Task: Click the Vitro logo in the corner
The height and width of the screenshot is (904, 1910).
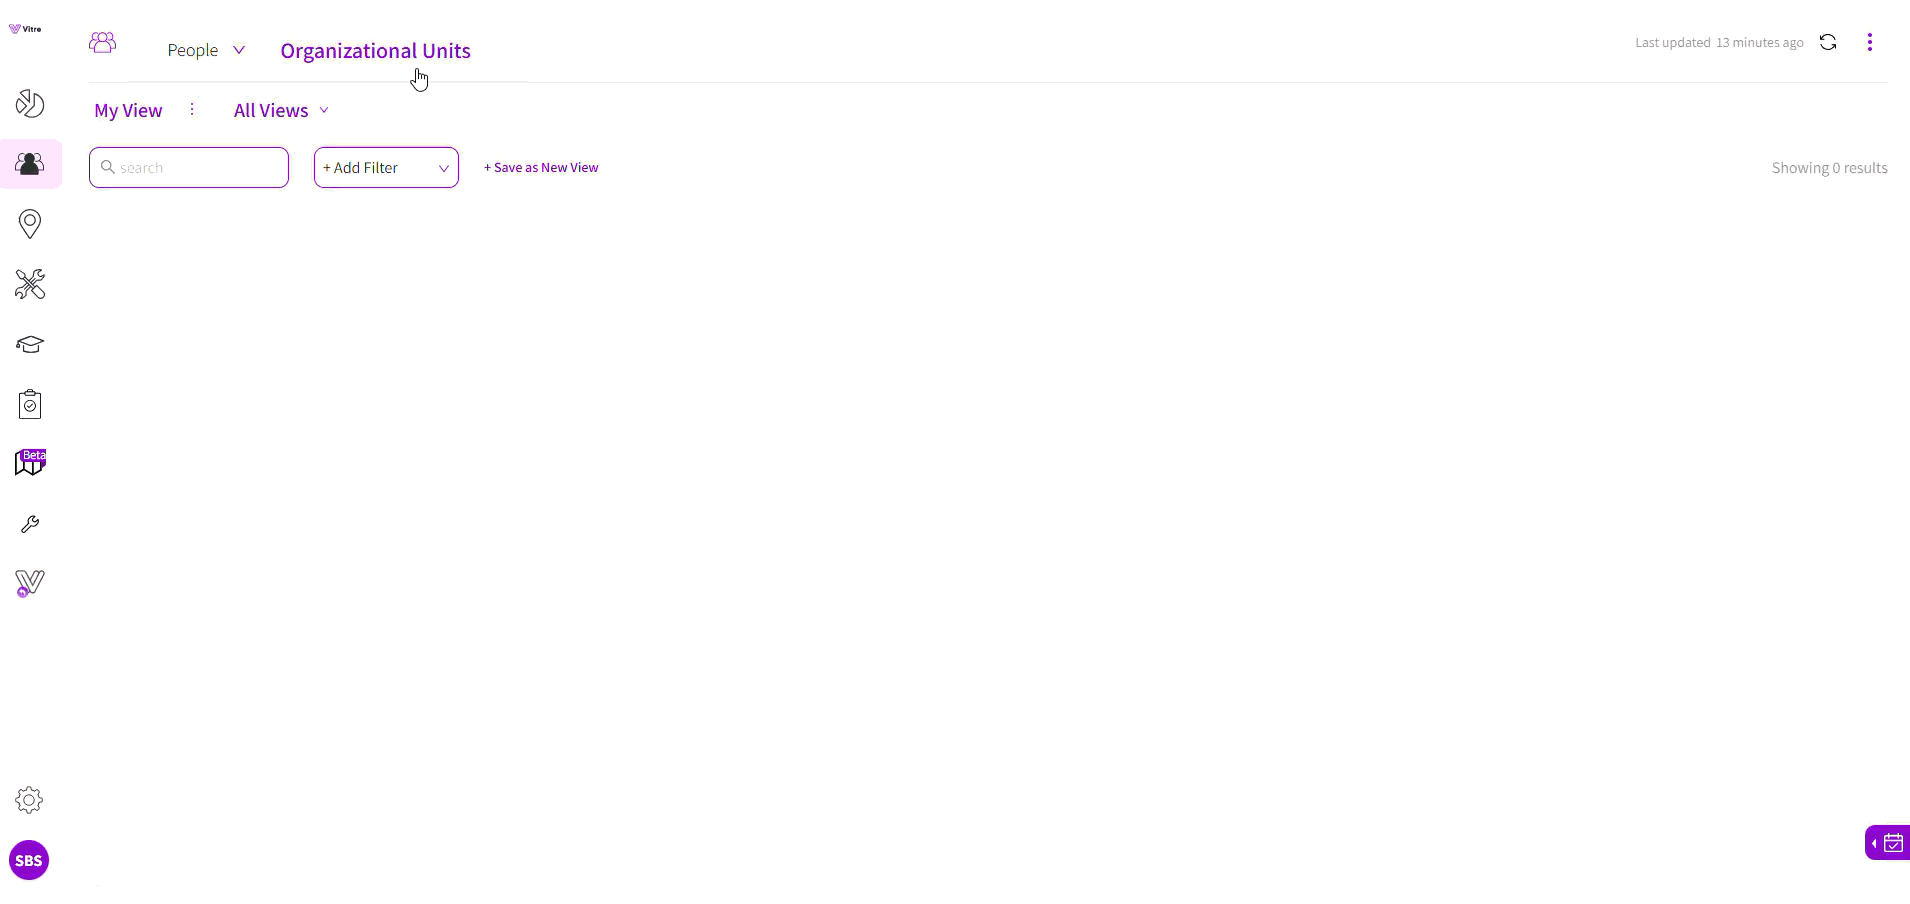Action: (x=25, y=29)
